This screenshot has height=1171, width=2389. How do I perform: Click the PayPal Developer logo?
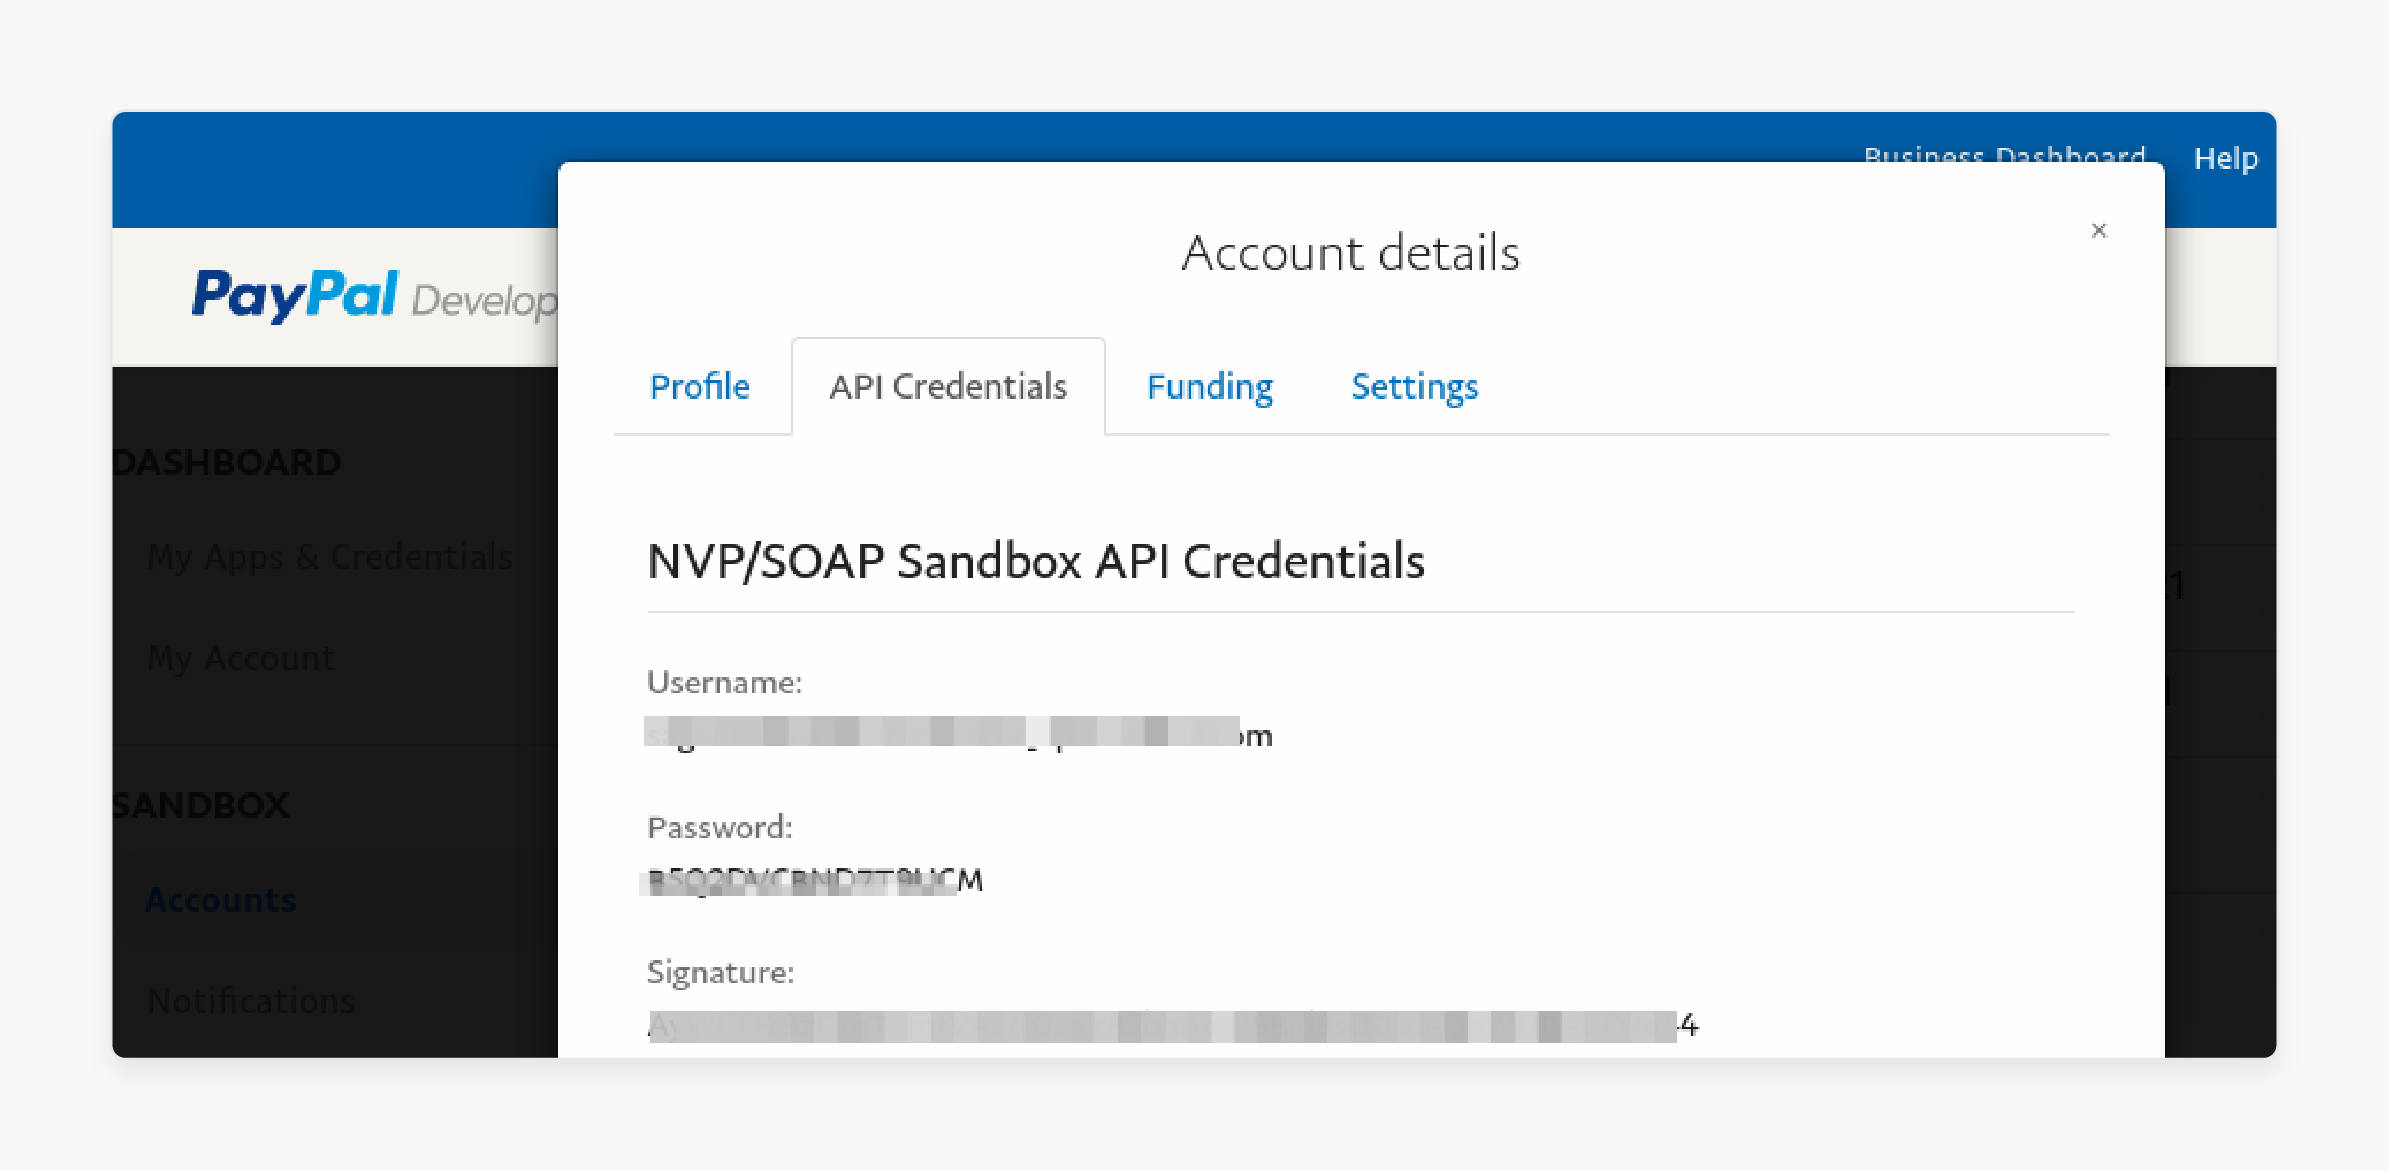374,296
